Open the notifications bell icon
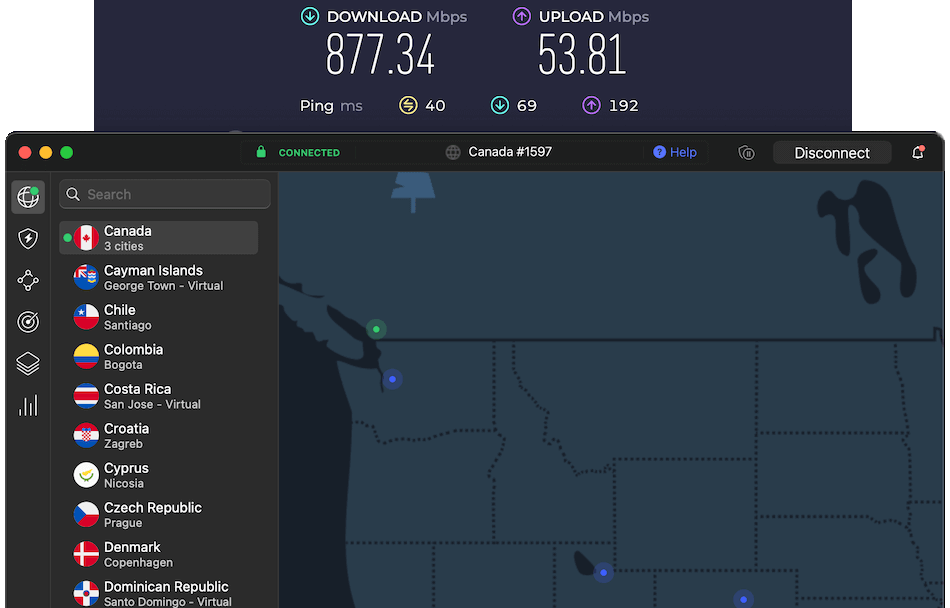Image resolution: width=950 pixels, height=608 pixels. point(918,153)
